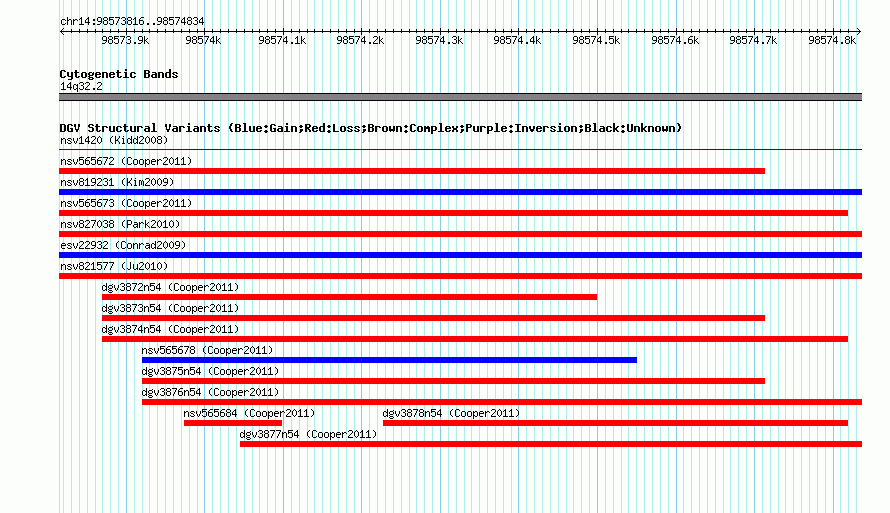This screenshot has width=890, height=513.
Task: Click ruler tick labeled 98574.1k
Action: point(282,40)
